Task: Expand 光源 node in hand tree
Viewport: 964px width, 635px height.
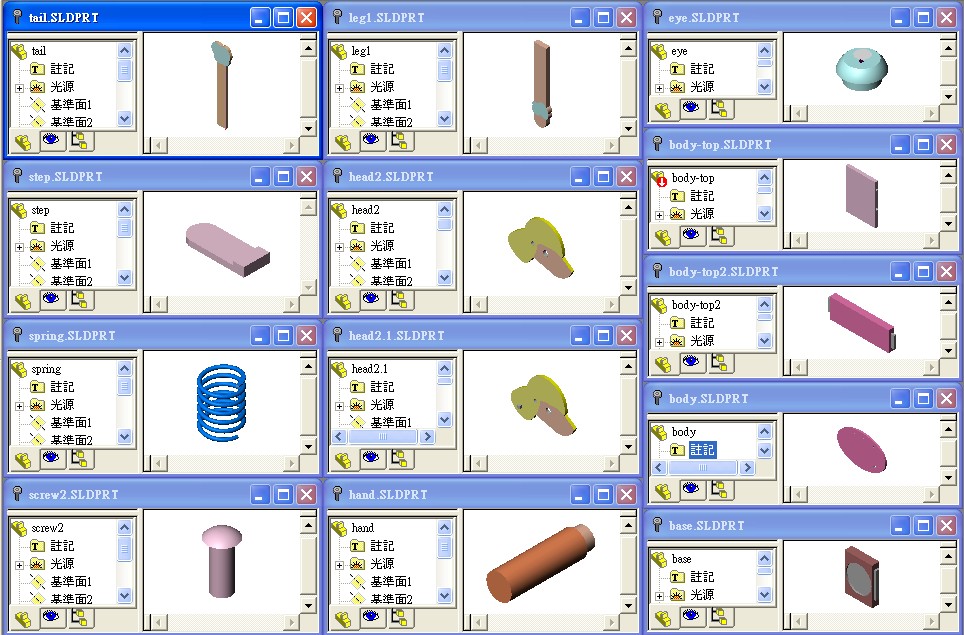Action: [x=339, y=565]
